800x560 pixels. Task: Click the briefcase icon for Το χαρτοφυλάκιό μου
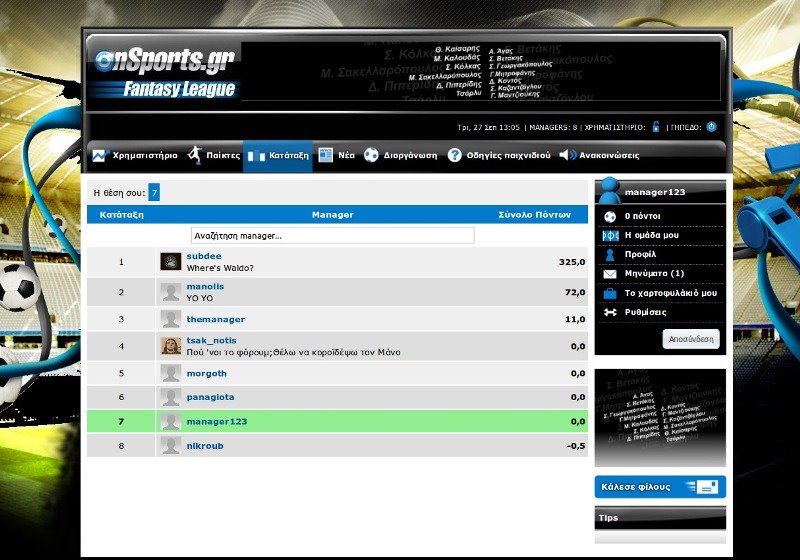(x=610, y=294)
